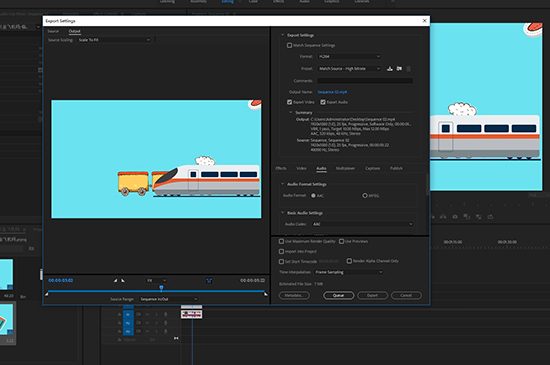550x365 pixels.
Task: Open the Audio Codec dropdown
Action: pos(362,224)
